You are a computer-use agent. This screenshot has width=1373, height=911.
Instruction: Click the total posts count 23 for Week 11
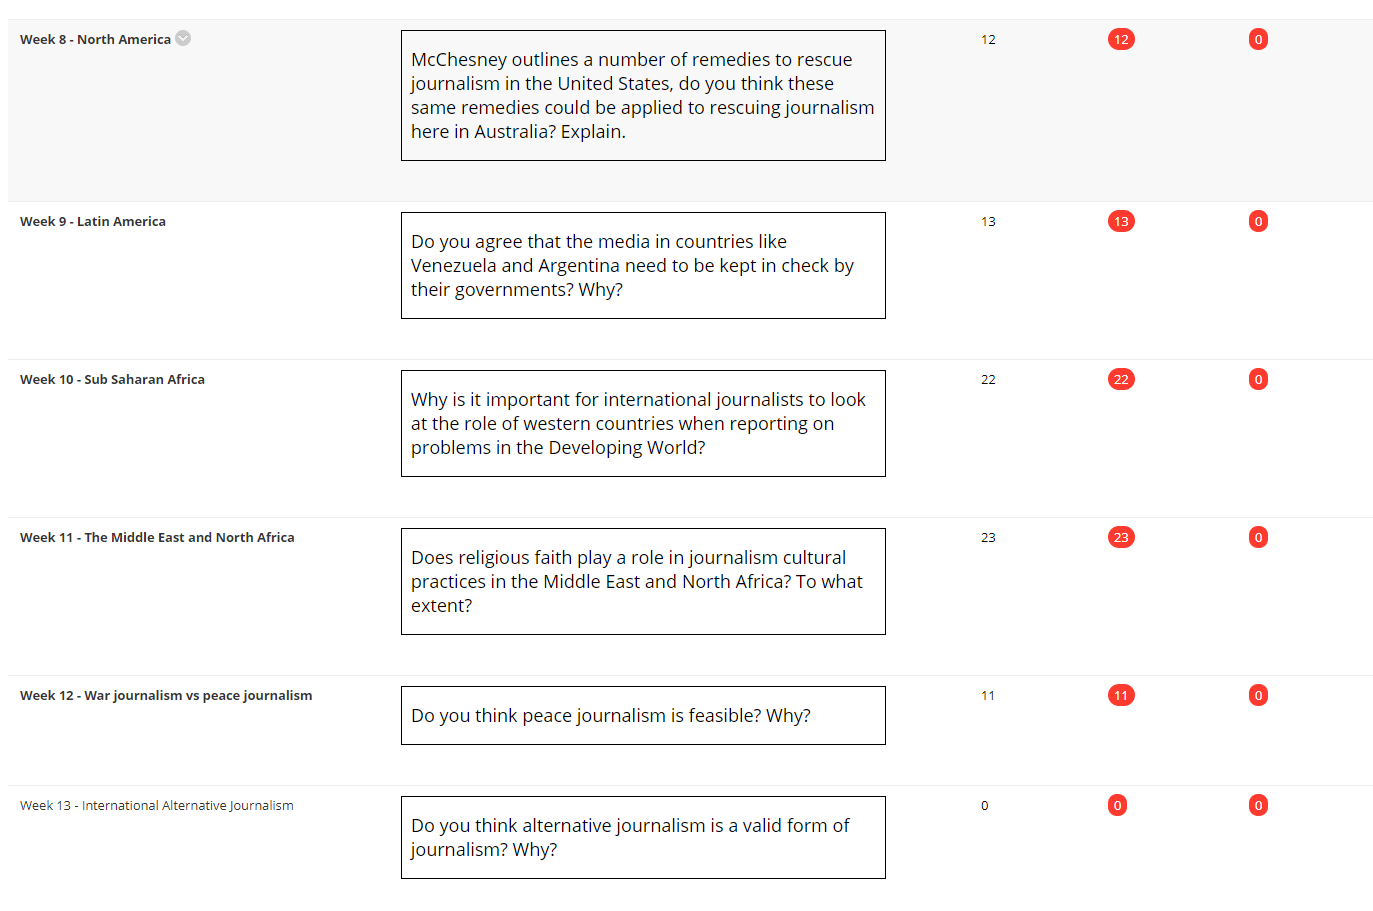coord(988,537)
